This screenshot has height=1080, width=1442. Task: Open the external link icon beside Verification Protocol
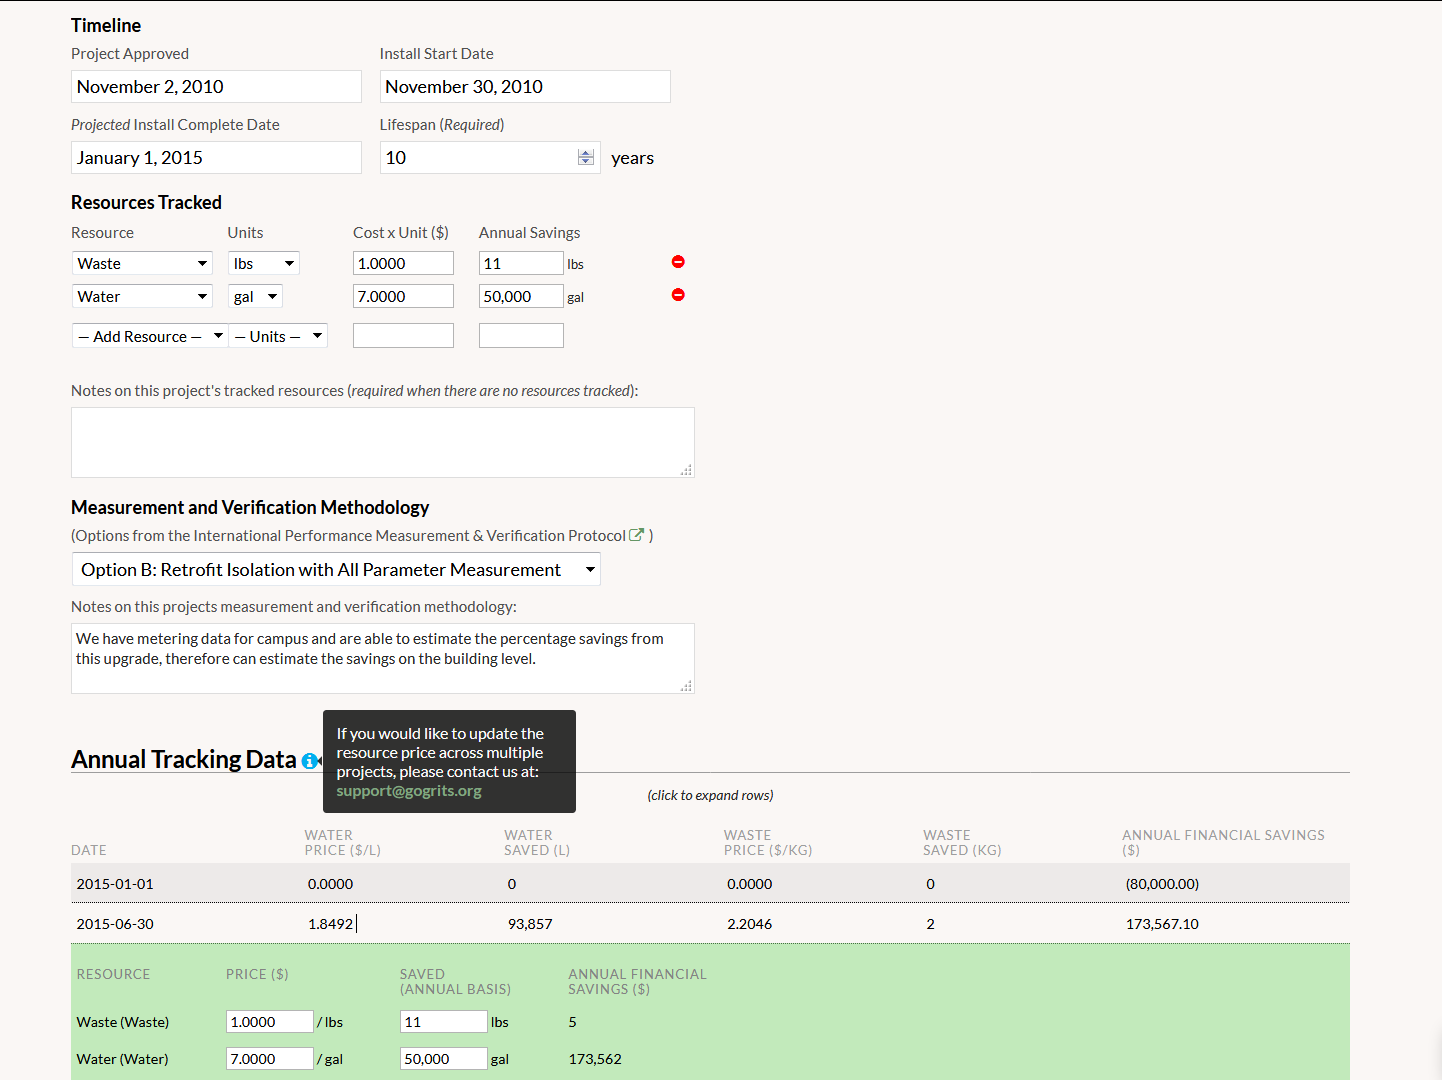636,535
